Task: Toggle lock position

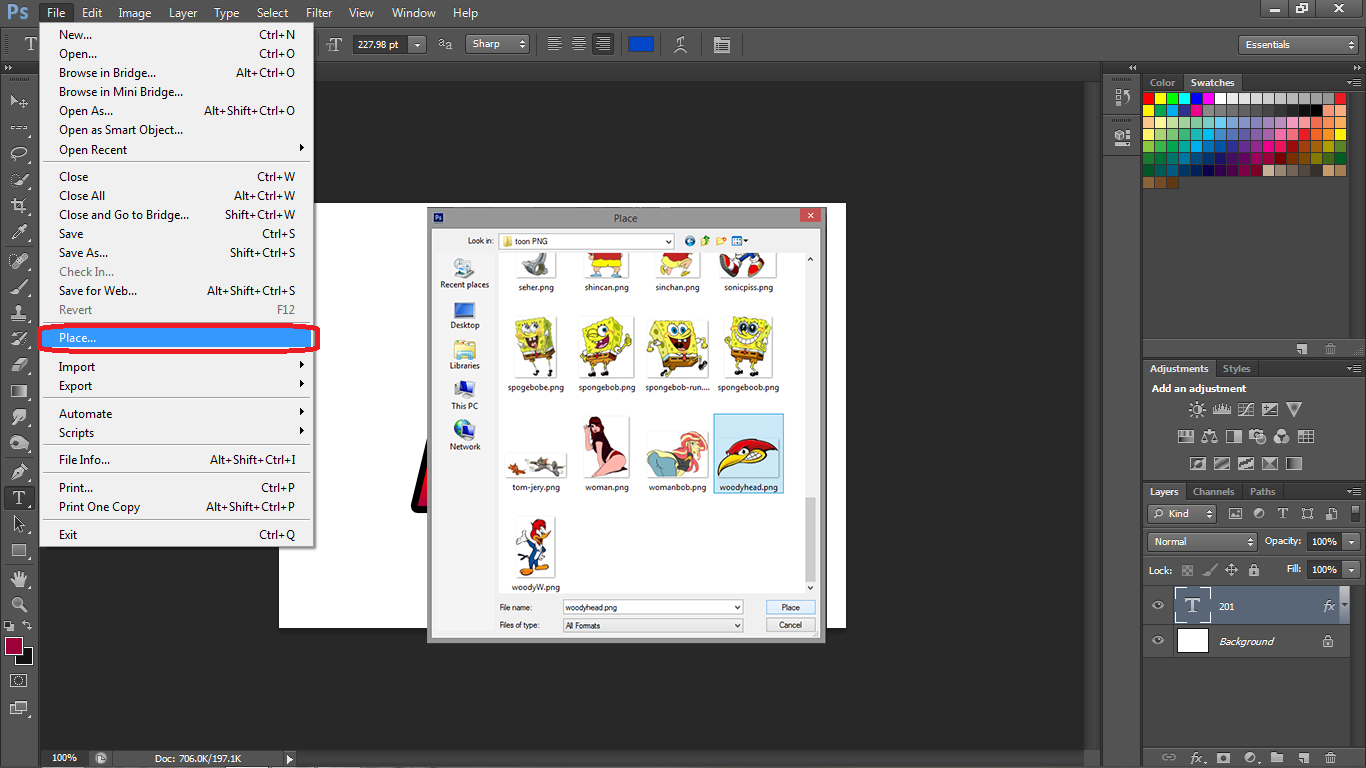Action: click(1232, 570)
